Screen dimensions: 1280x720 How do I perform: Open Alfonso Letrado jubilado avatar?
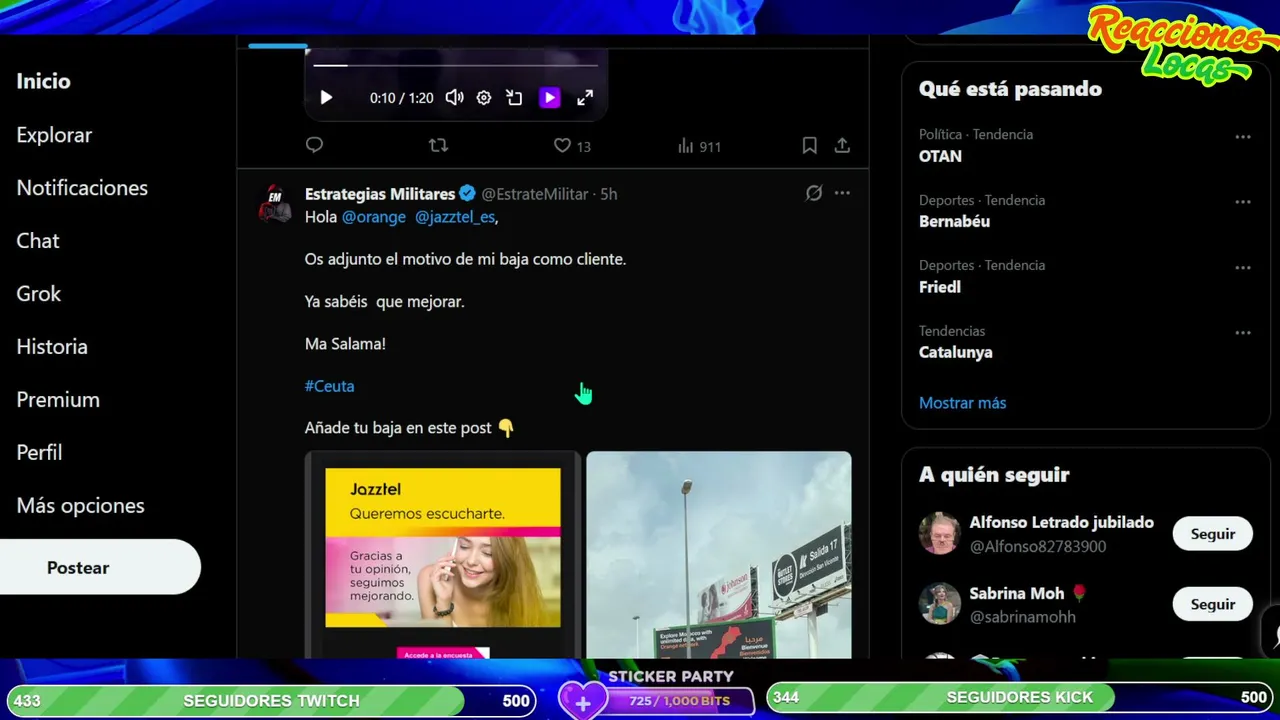[x=940, y=534]
